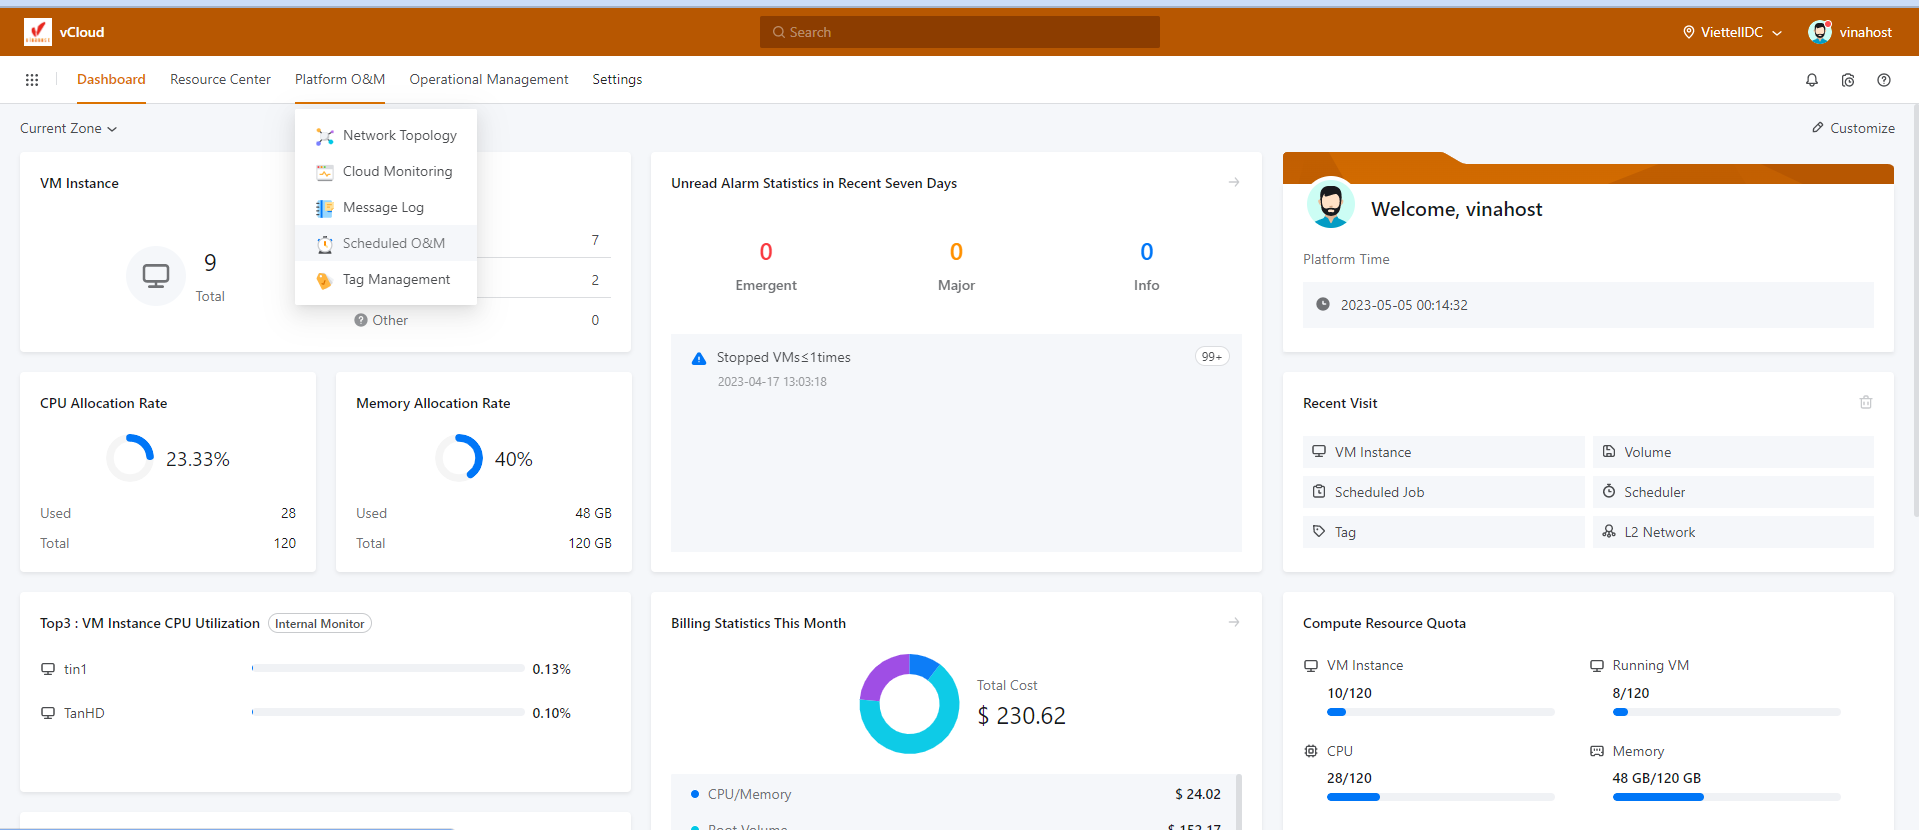Image resolution: width=1919 pixels, height=830 pixels.
Task: Expand the Current Zone dropdown
Action: tap(68, 129)
